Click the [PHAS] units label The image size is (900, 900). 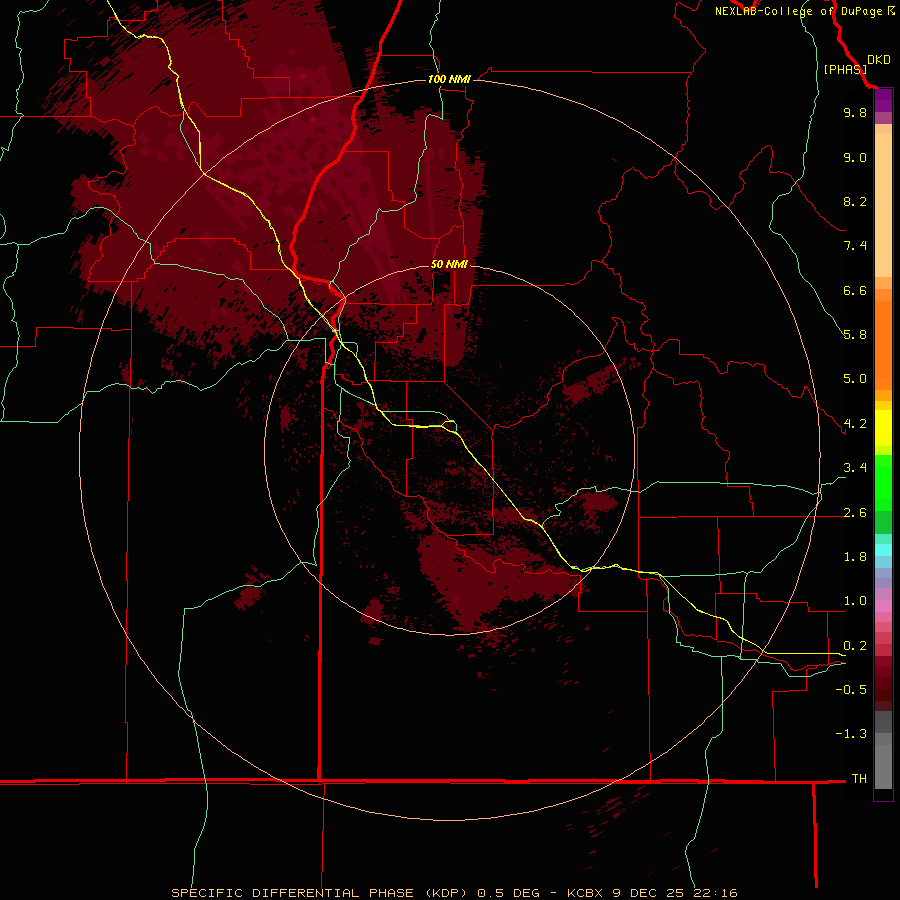coord(845,69)
